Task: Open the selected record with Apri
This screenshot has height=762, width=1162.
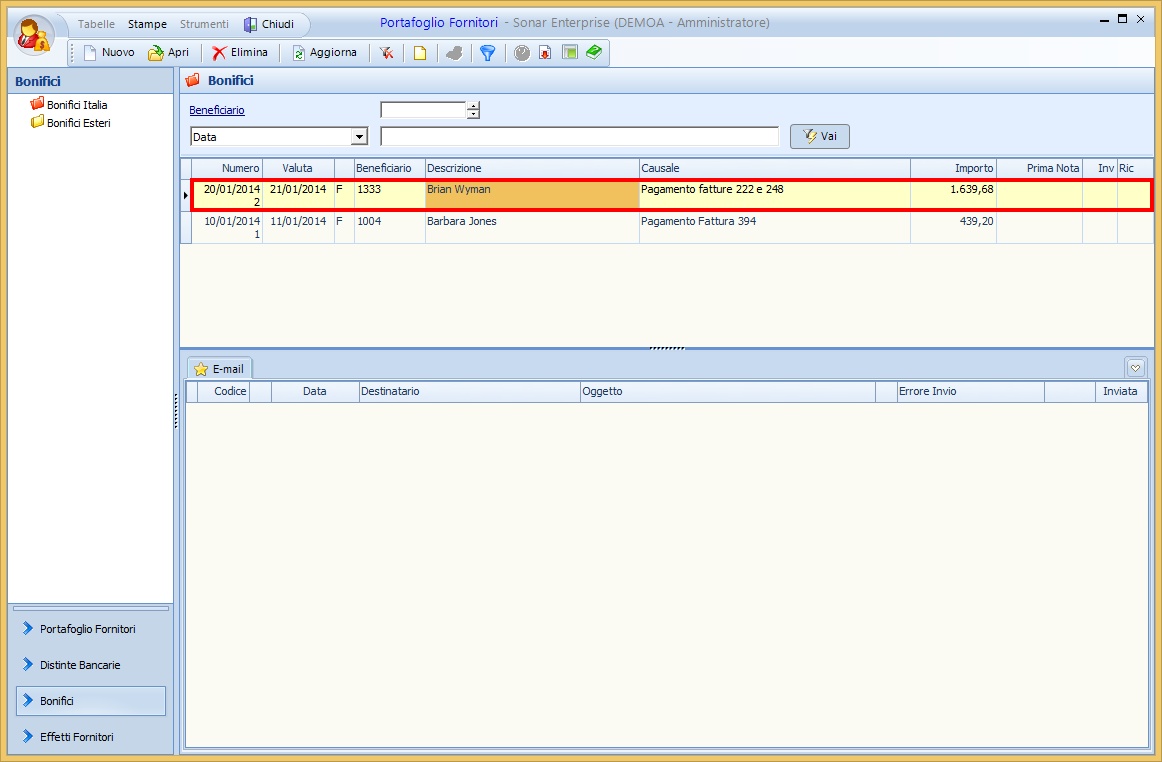Action: 168,53
